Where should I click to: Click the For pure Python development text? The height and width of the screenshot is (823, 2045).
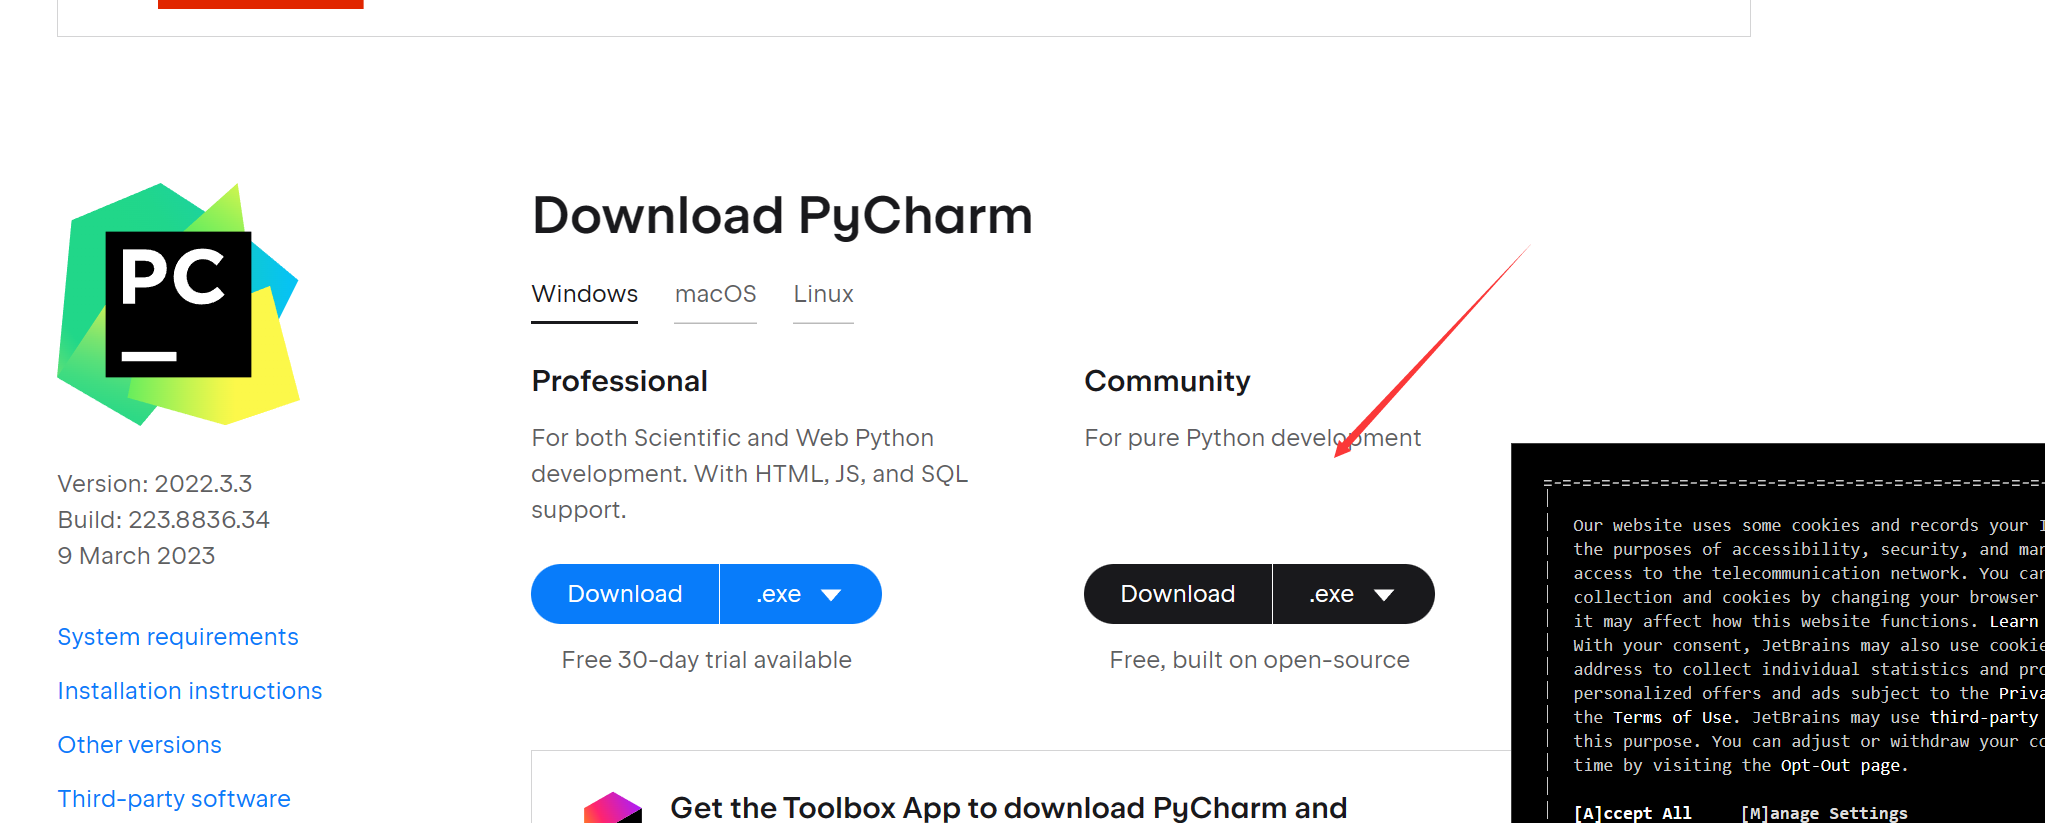coord(1252,438)
